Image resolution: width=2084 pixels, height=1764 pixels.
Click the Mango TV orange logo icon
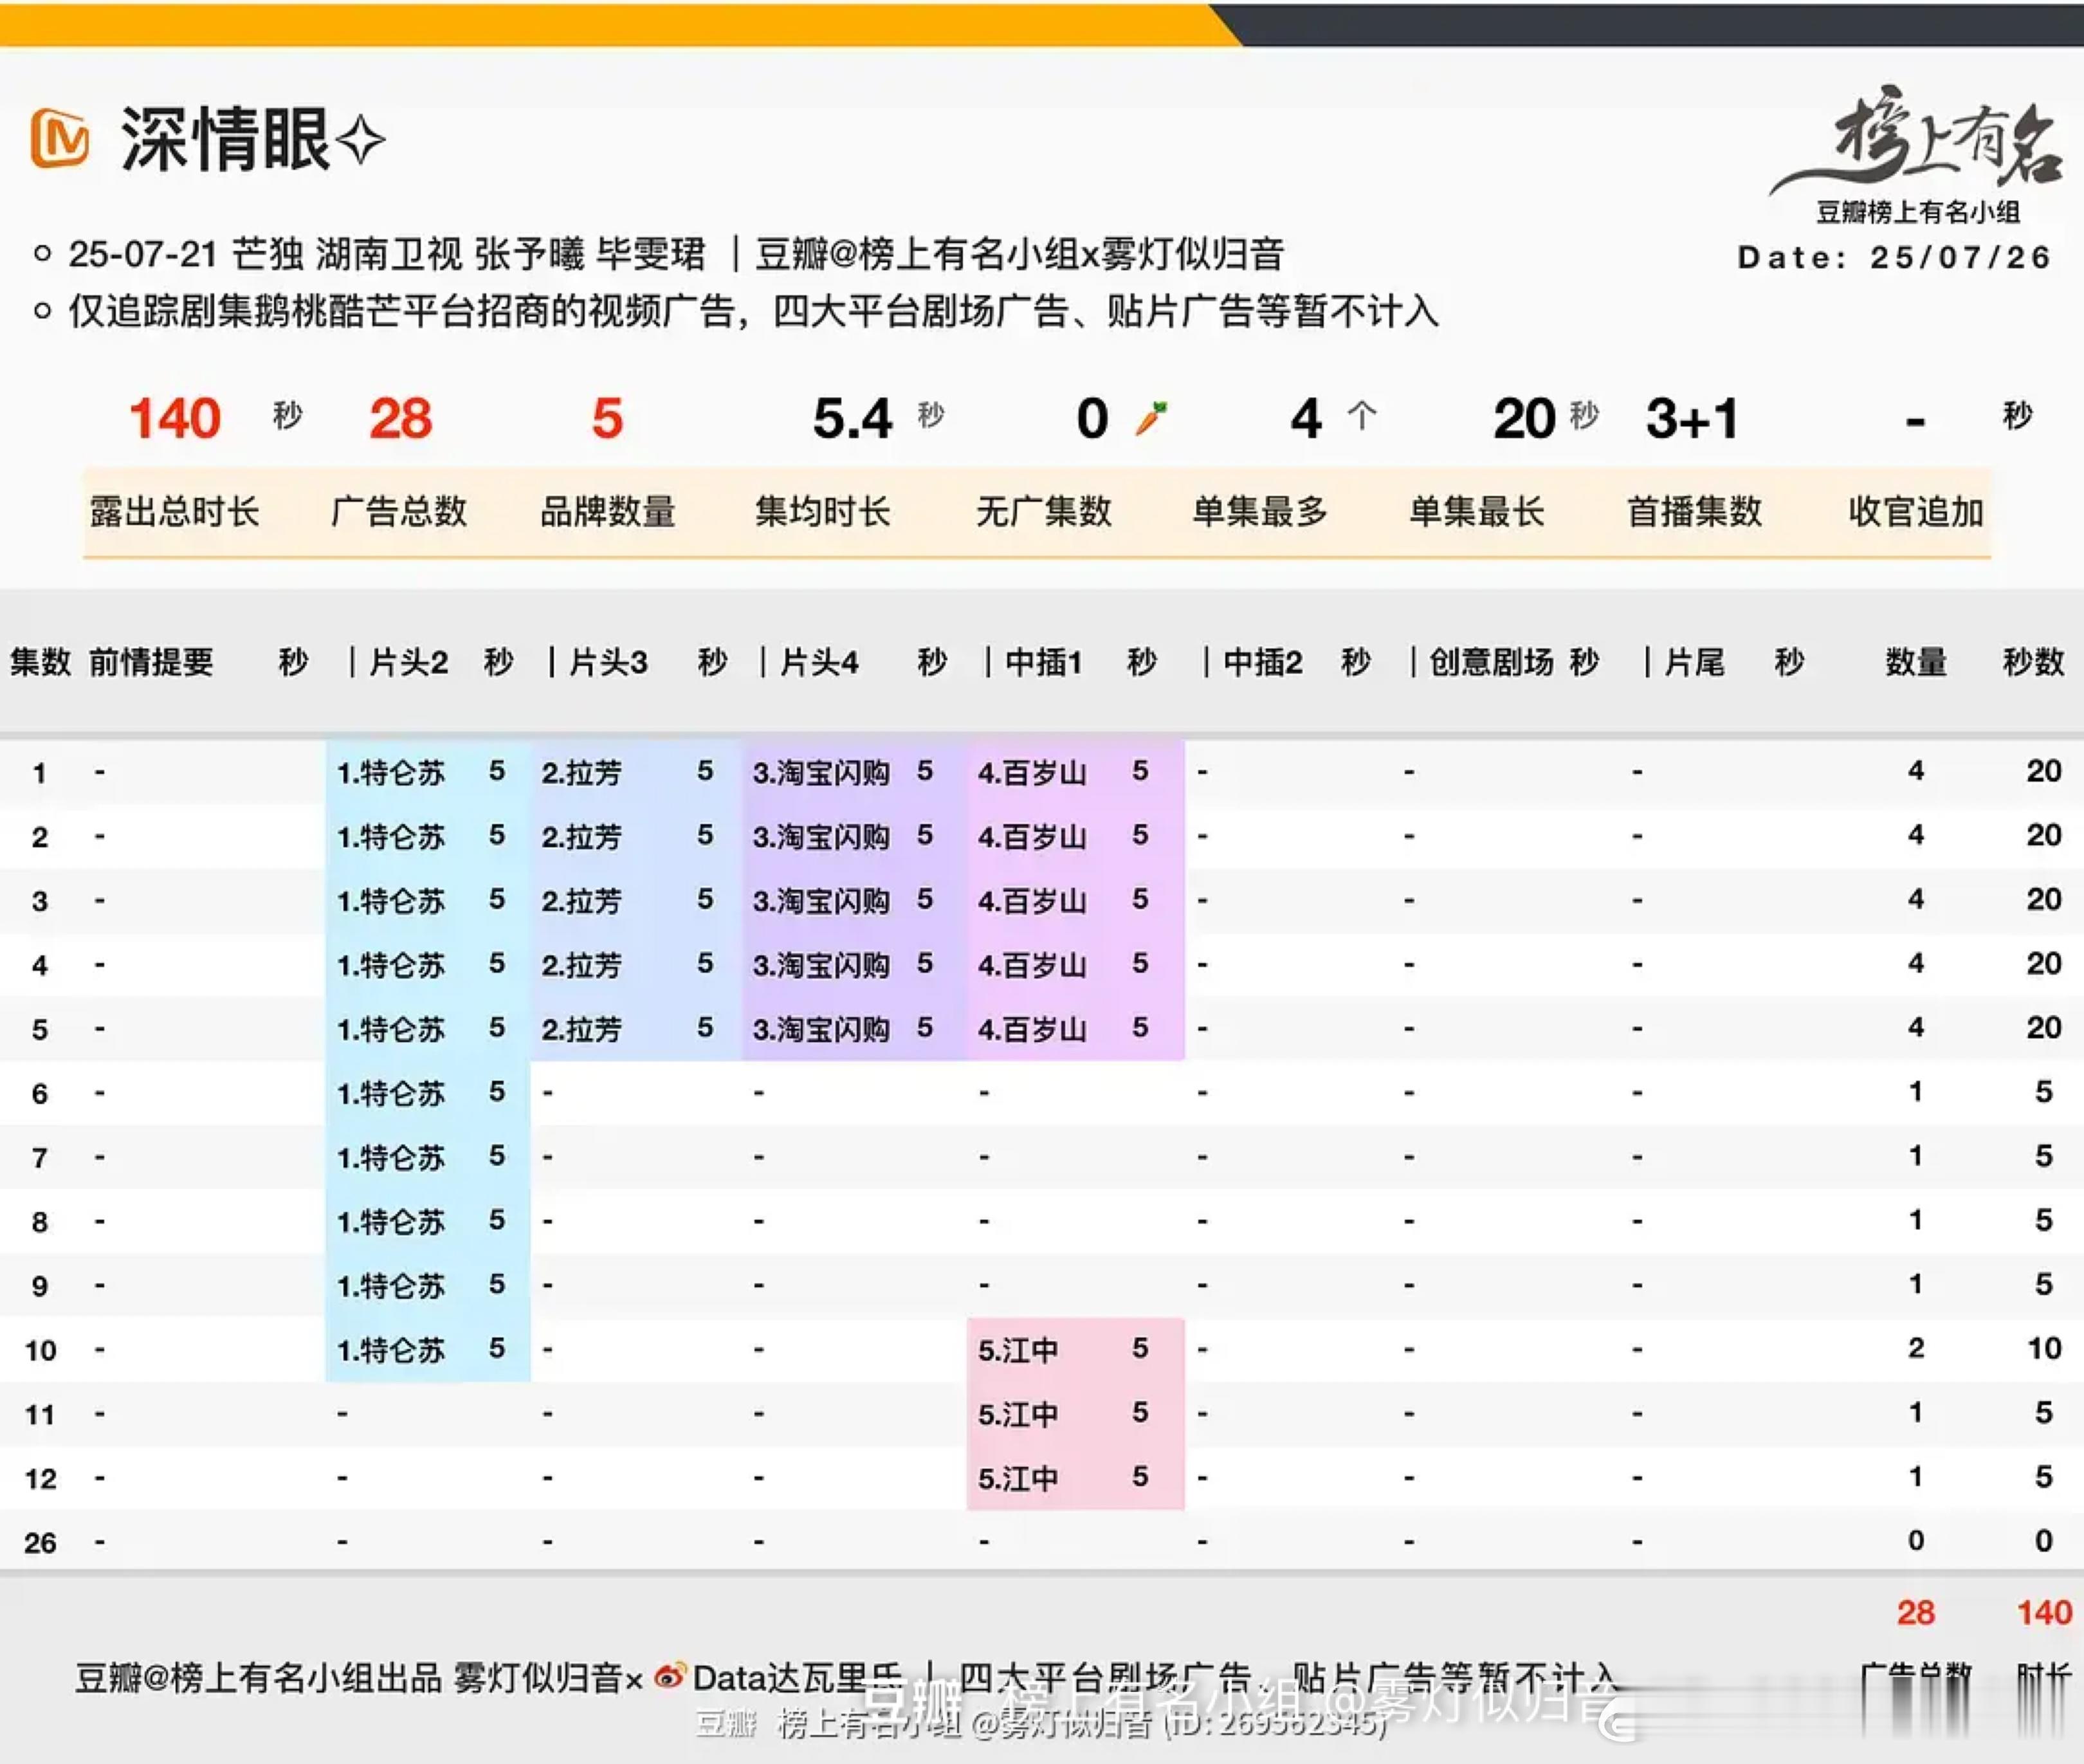coord(59,139)
